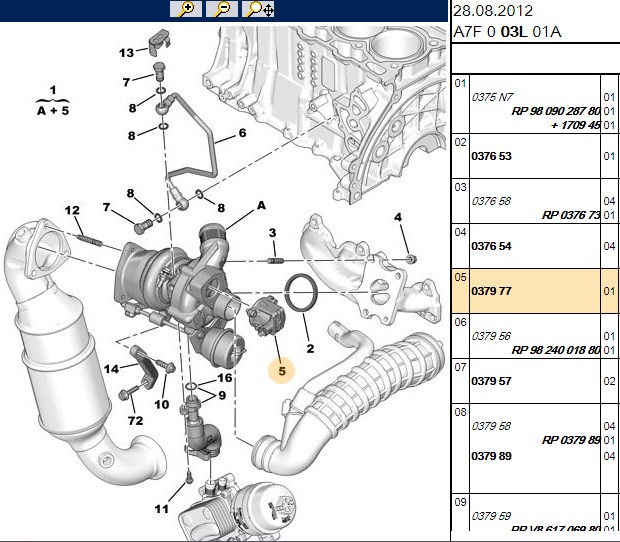The width and height of the screenshot is (620, 542).
Task: Click row index 08 in parts table
Action: 460,412
